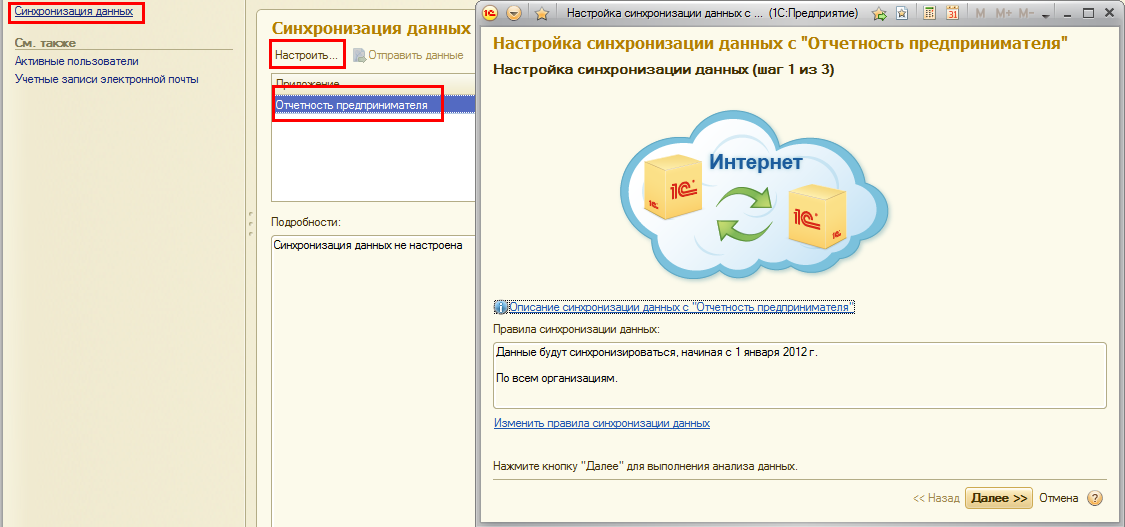Open the calendar icon in title bar

point(952,13)
